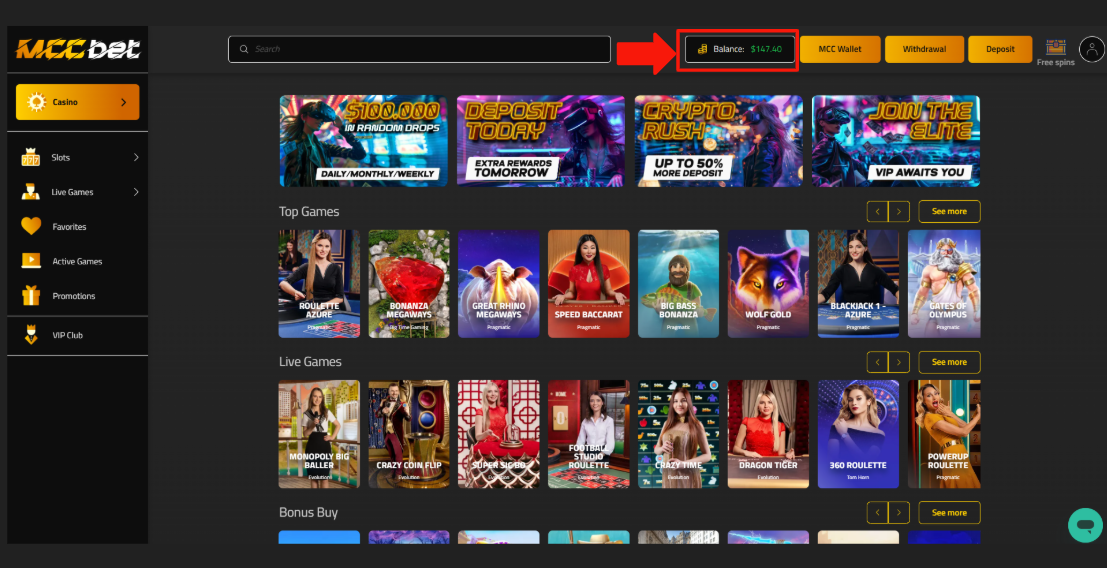Click the MCCbet logo
This screenshot has height=568, width=1107.
point(77,49)
